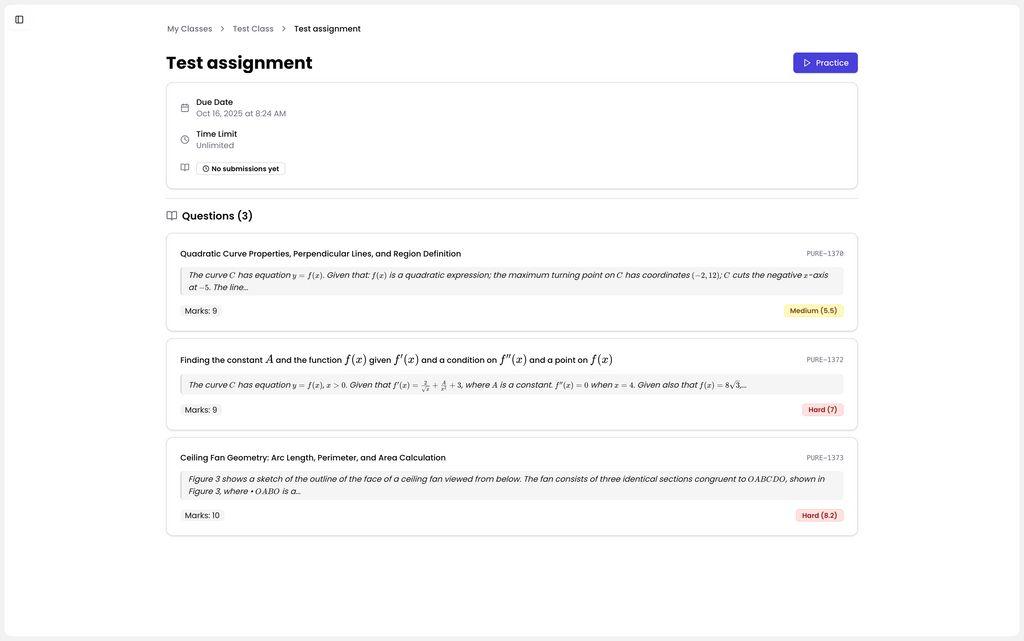Screen dimensions: 1024x641
Task: Click the calendar icon beside Due Date
Action: point(185,108)
